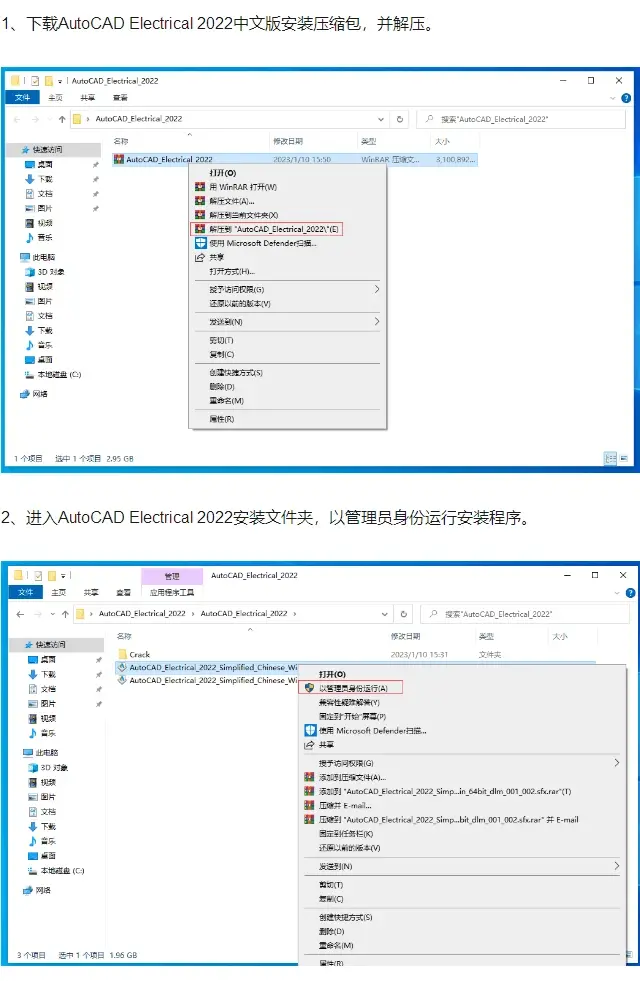Click WinRAR icon beside 压缩并 E-mail...

tap(309, 805)
